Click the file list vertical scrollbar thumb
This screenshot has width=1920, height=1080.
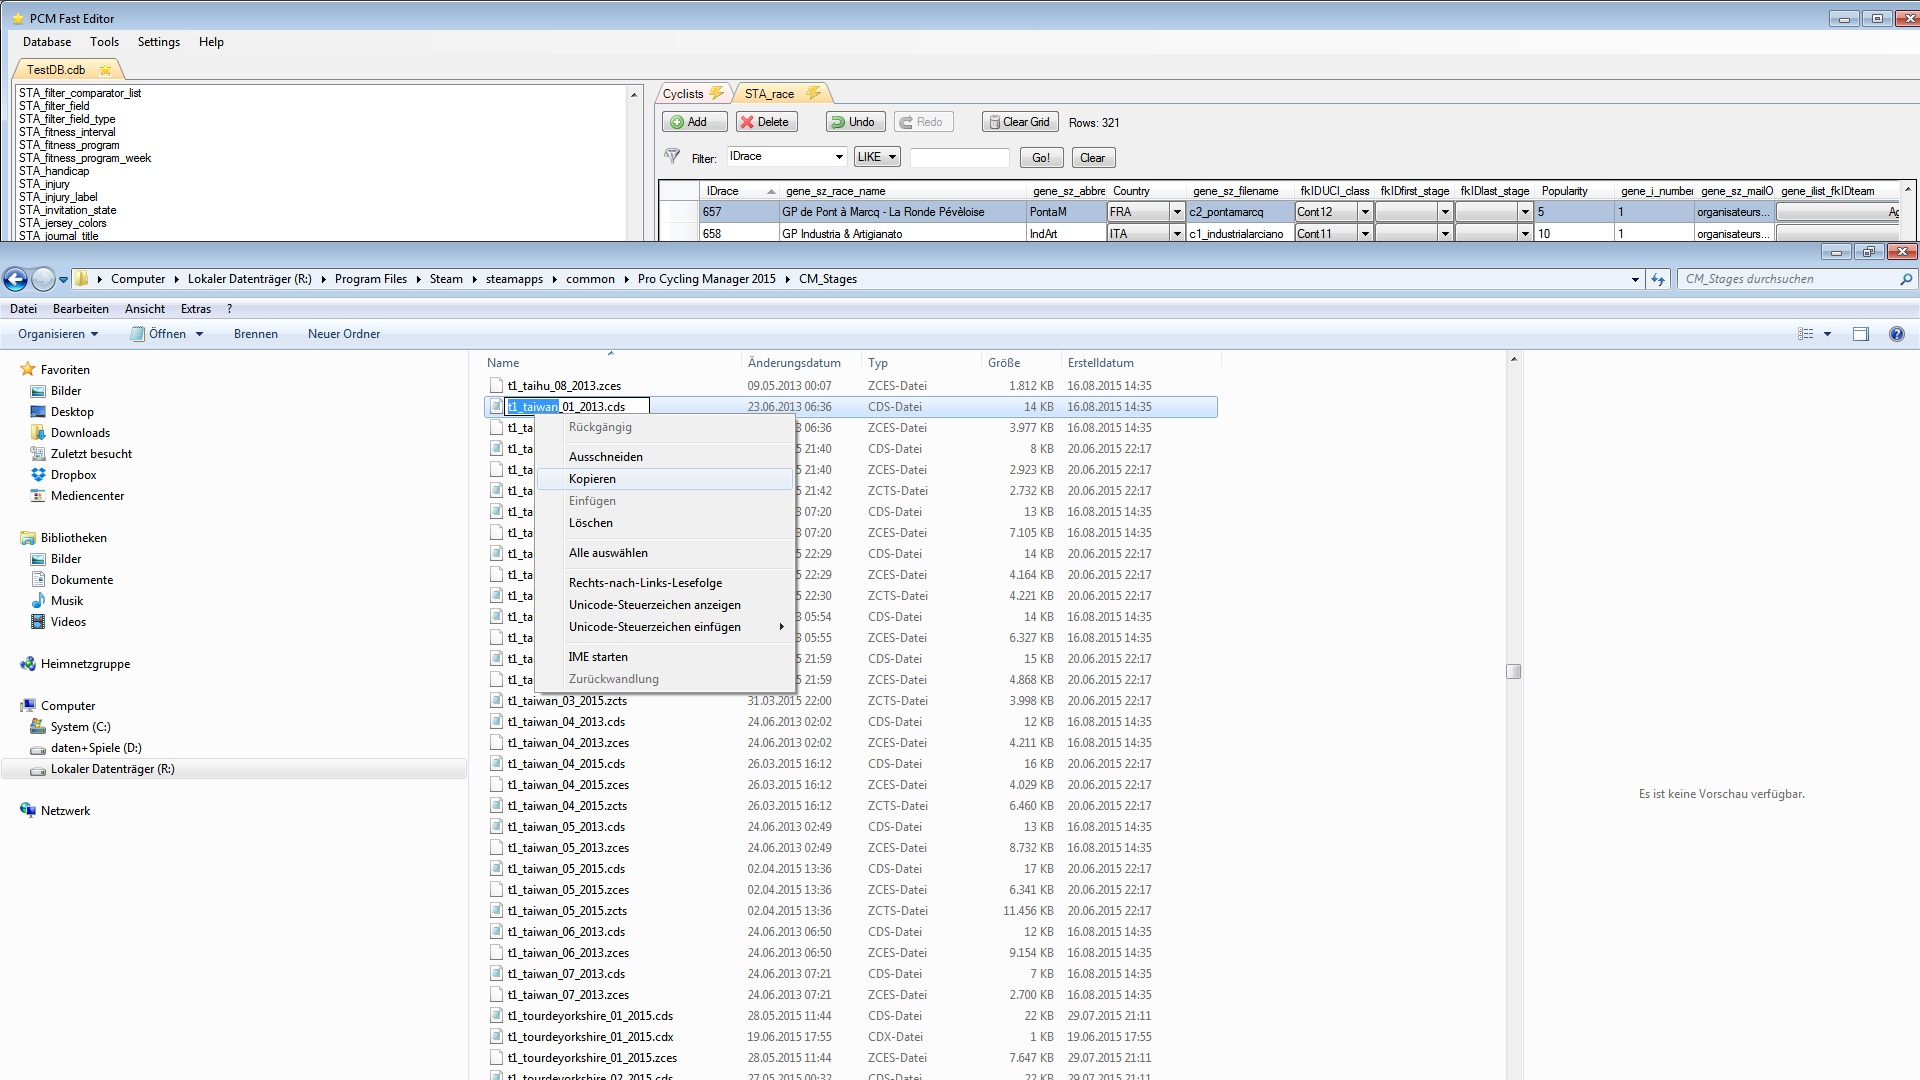click(1513, 672)
